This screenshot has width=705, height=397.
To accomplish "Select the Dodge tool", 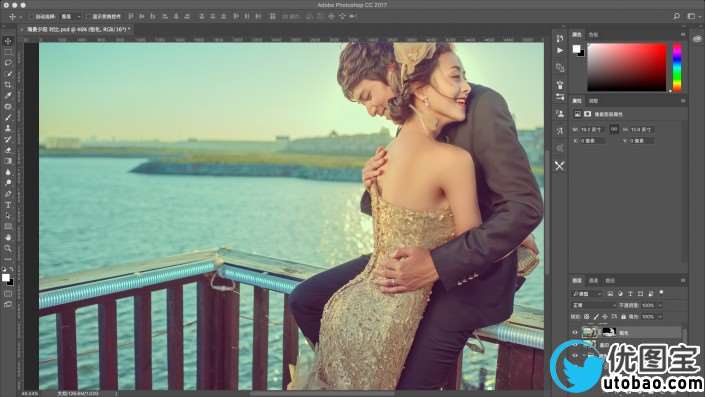I will click(x=8, y=183).
